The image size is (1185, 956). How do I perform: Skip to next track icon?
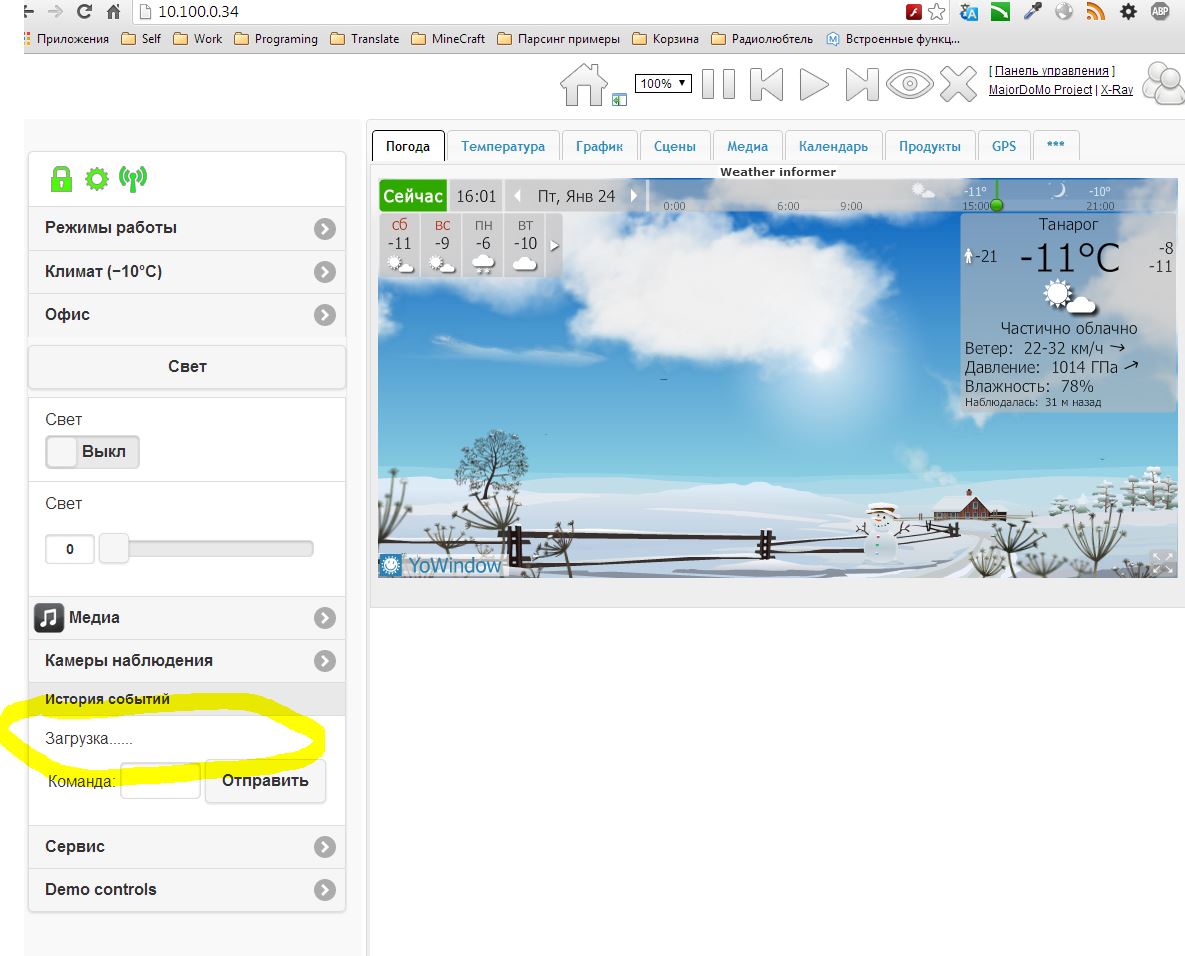862,84
